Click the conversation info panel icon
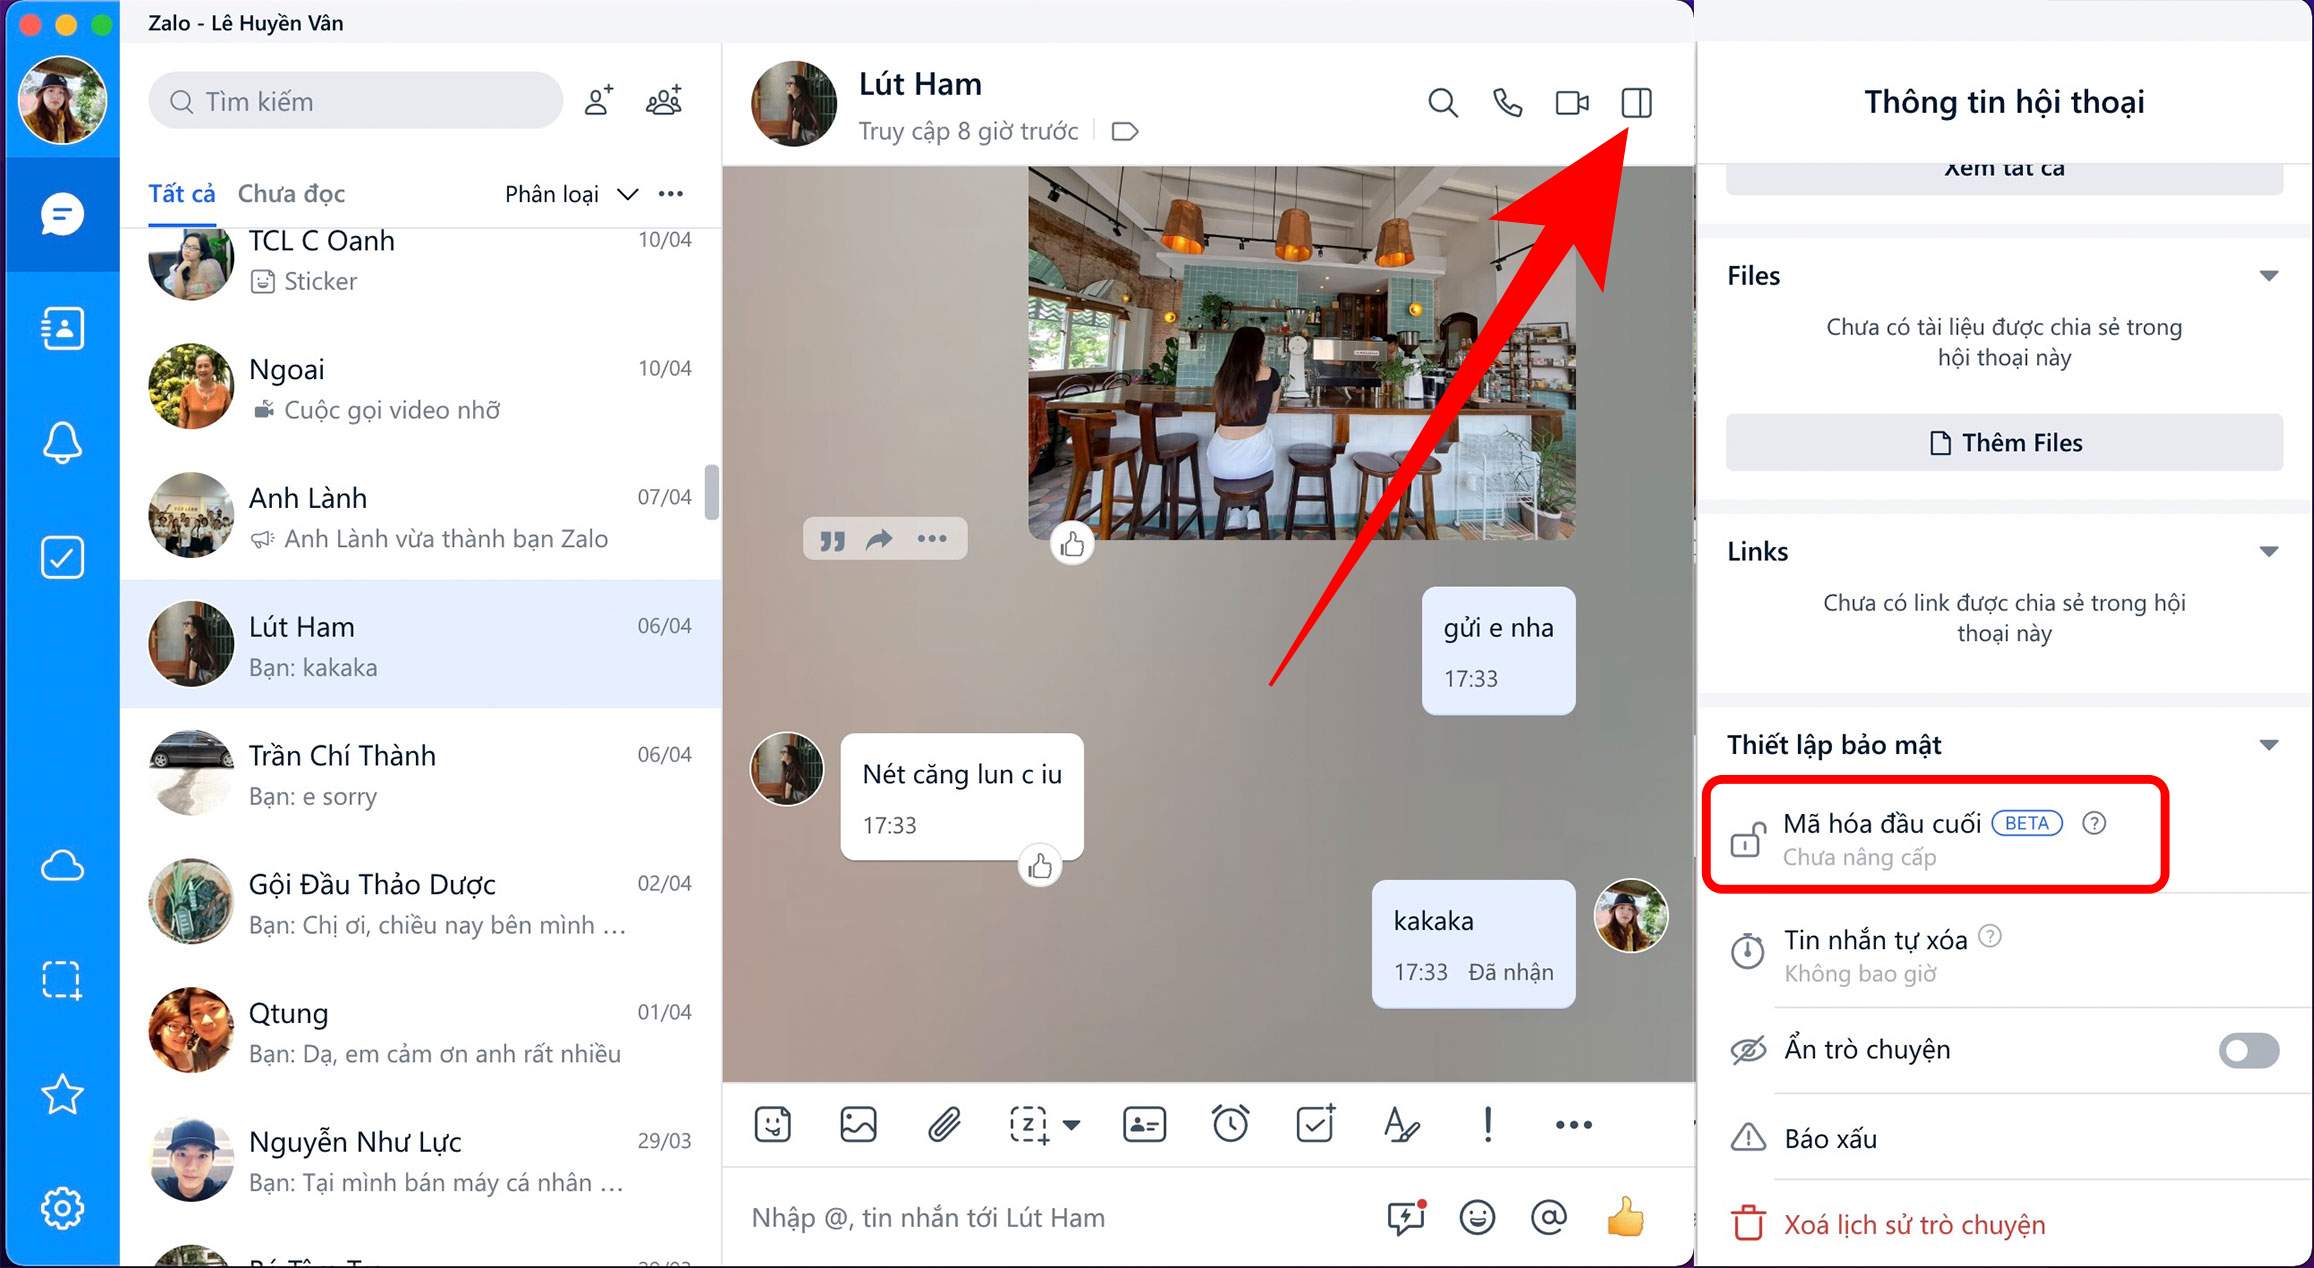Screen dimensions: 2314x1268 tap(1638, 102)
